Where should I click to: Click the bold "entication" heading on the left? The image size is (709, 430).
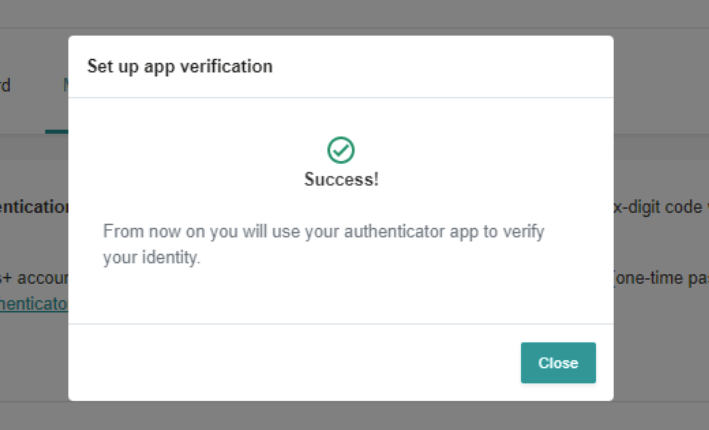tap(34, 208)
